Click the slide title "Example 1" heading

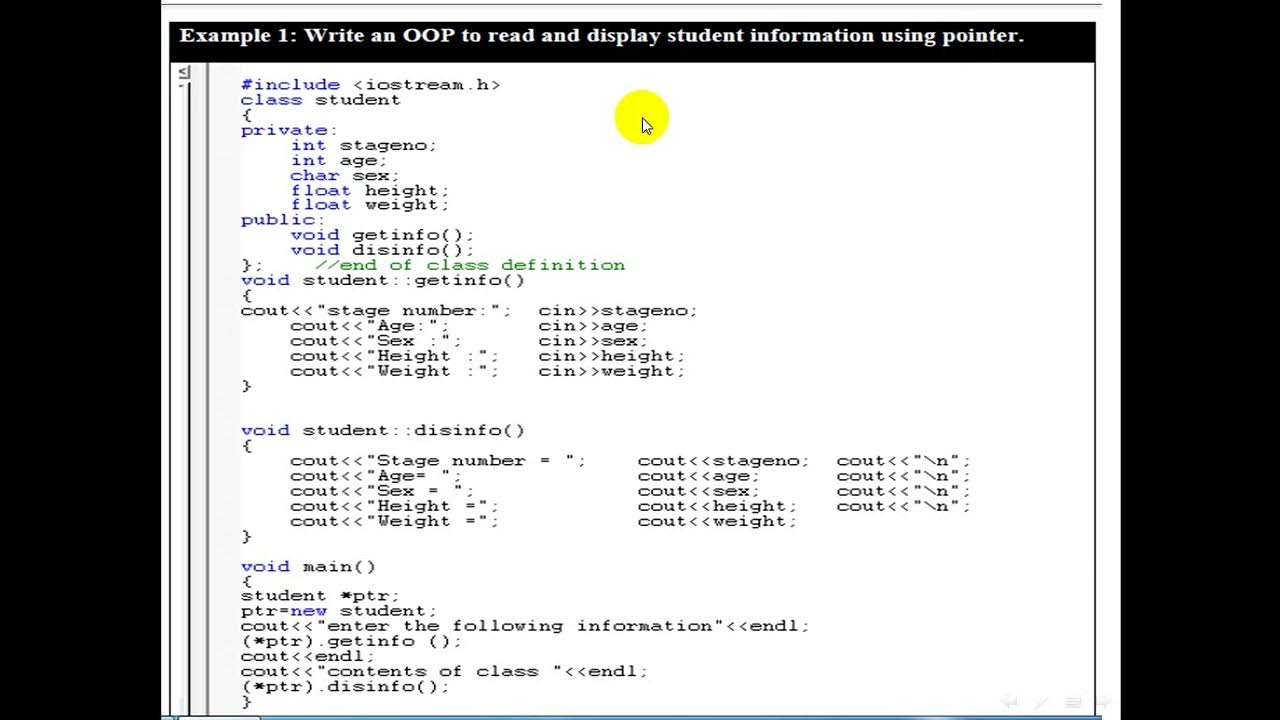(x=601, y=36)
